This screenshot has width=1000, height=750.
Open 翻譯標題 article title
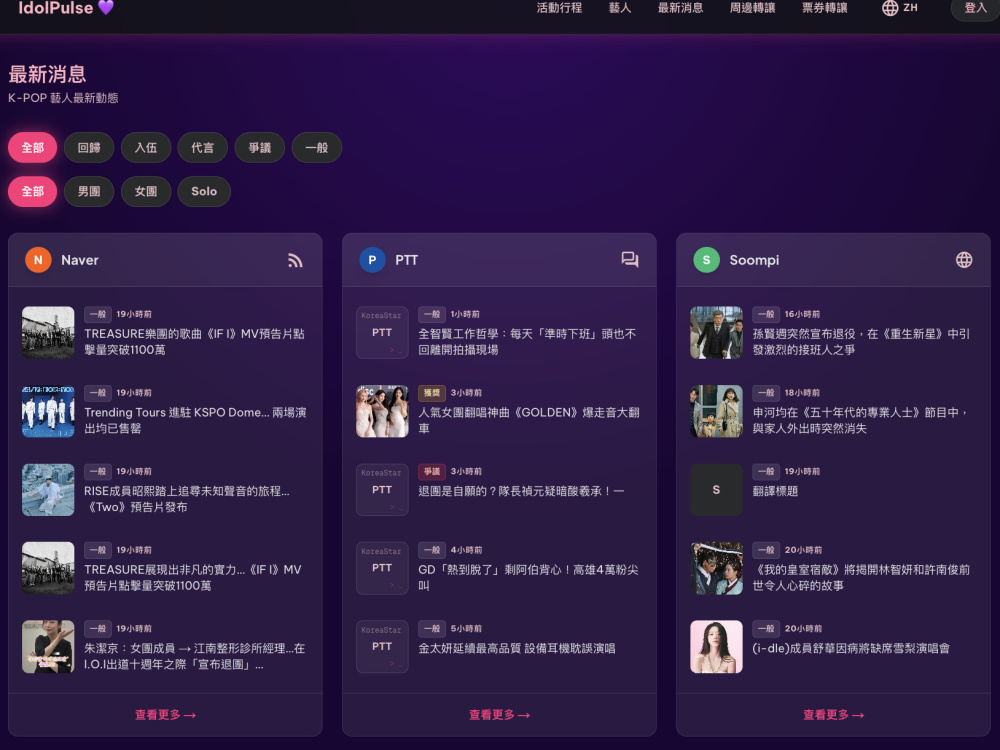(x=776, y=491)
